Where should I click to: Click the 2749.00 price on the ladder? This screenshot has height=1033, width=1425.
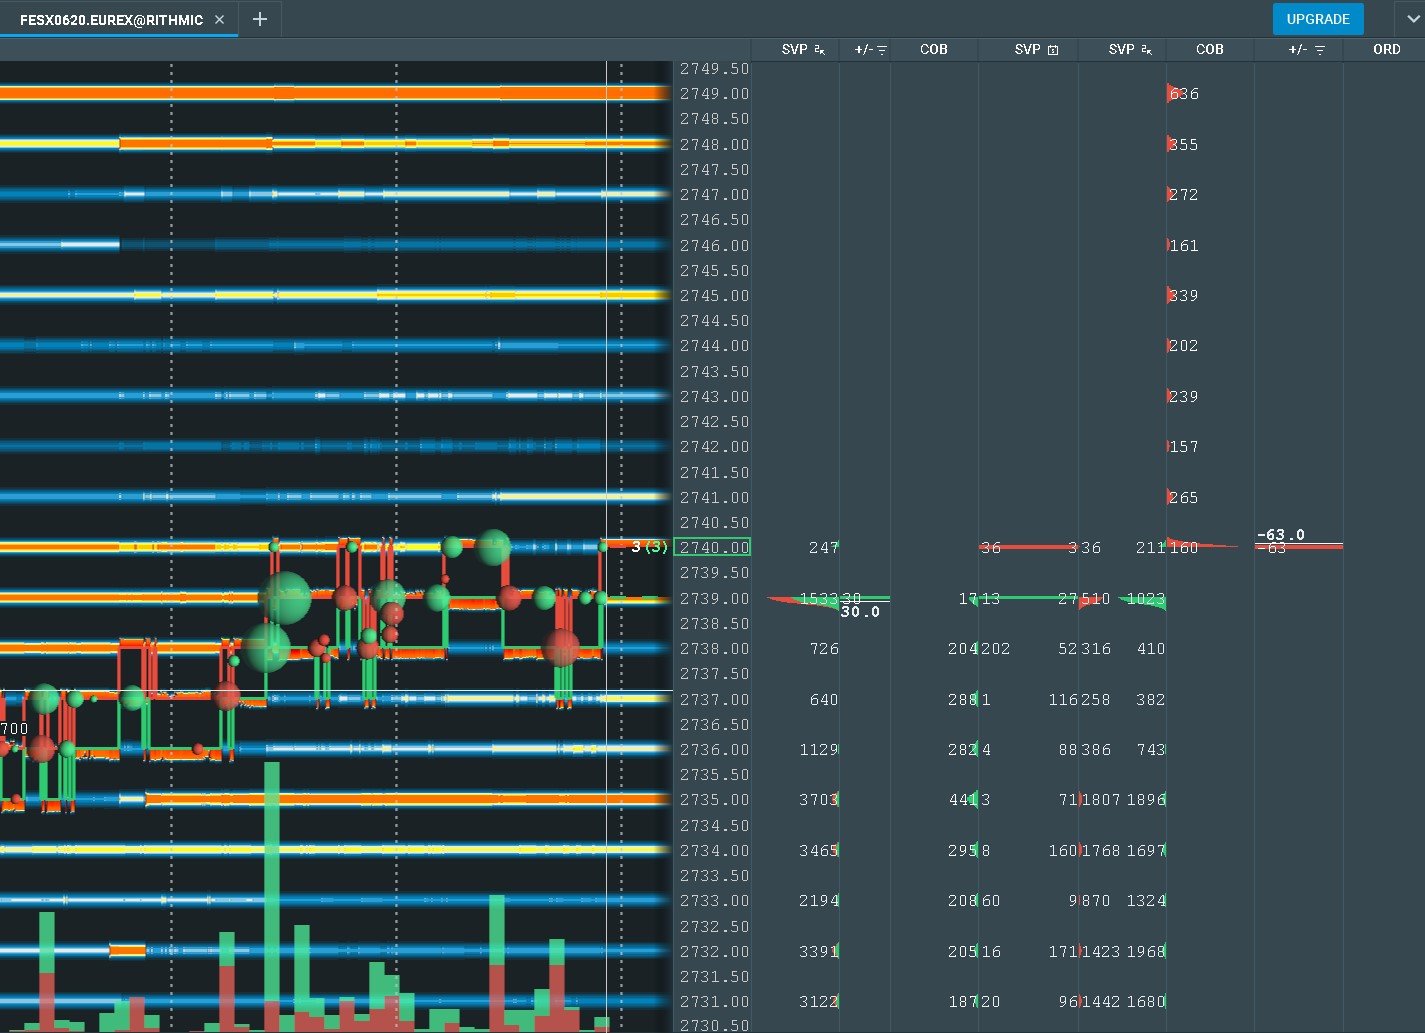(714, 94)
